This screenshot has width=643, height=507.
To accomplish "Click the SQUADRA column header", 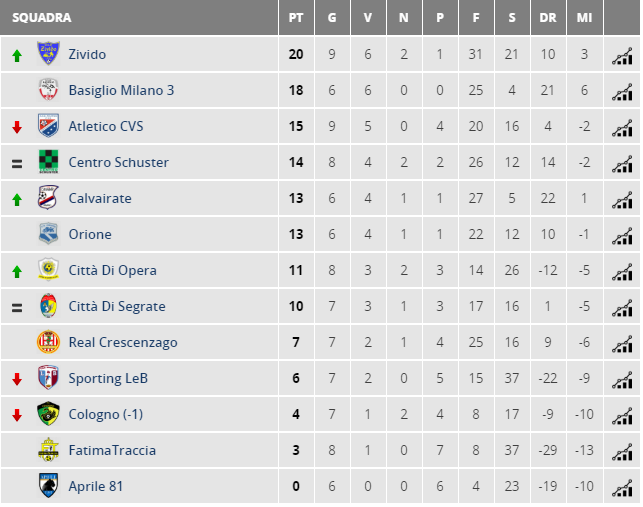I will click(x=42, y=18).
